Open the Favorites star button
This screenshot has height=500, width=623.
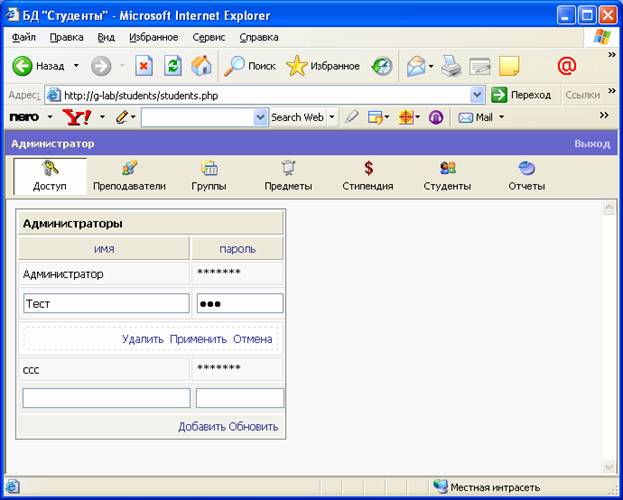(297, 66)
